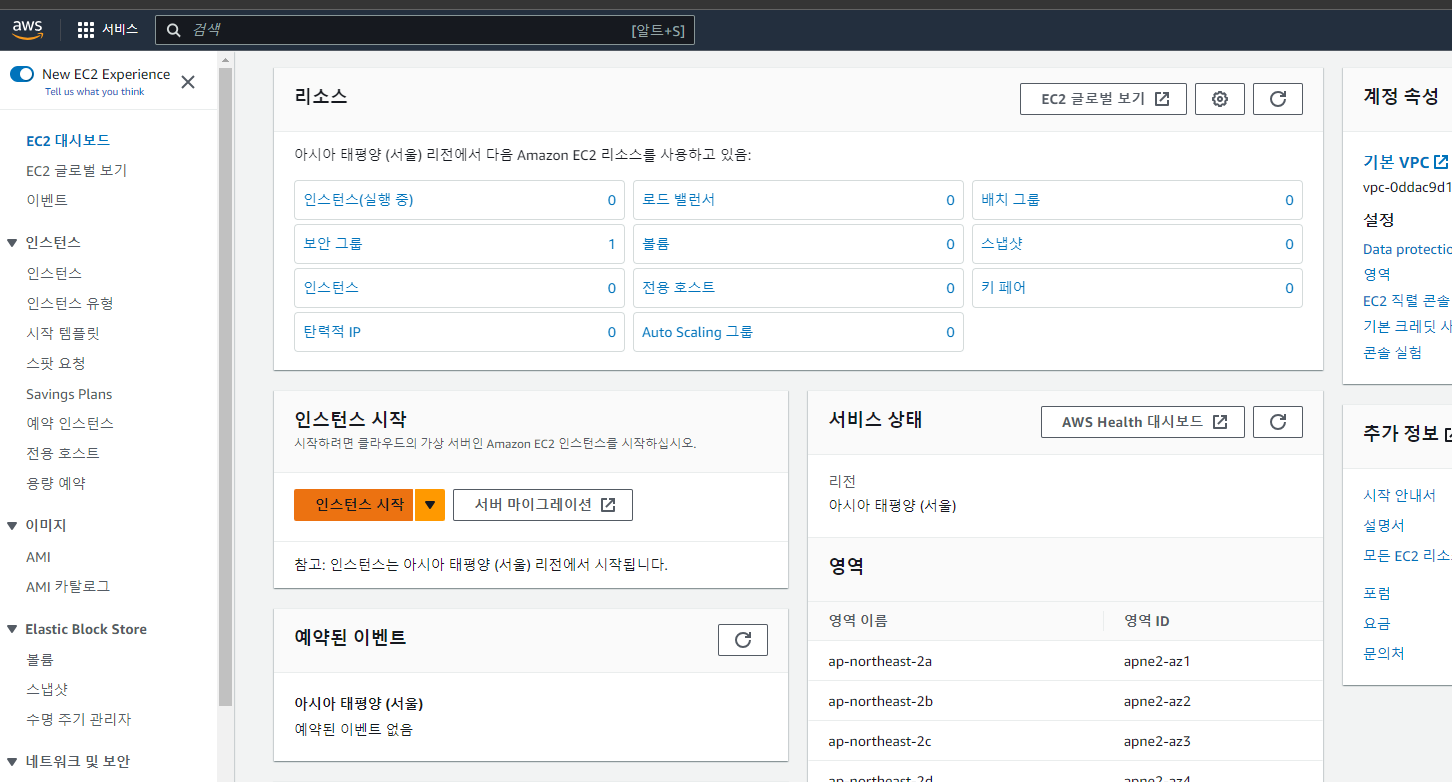Open 요금 link
The image size is (1452, 782).
tap(1377, 623)
